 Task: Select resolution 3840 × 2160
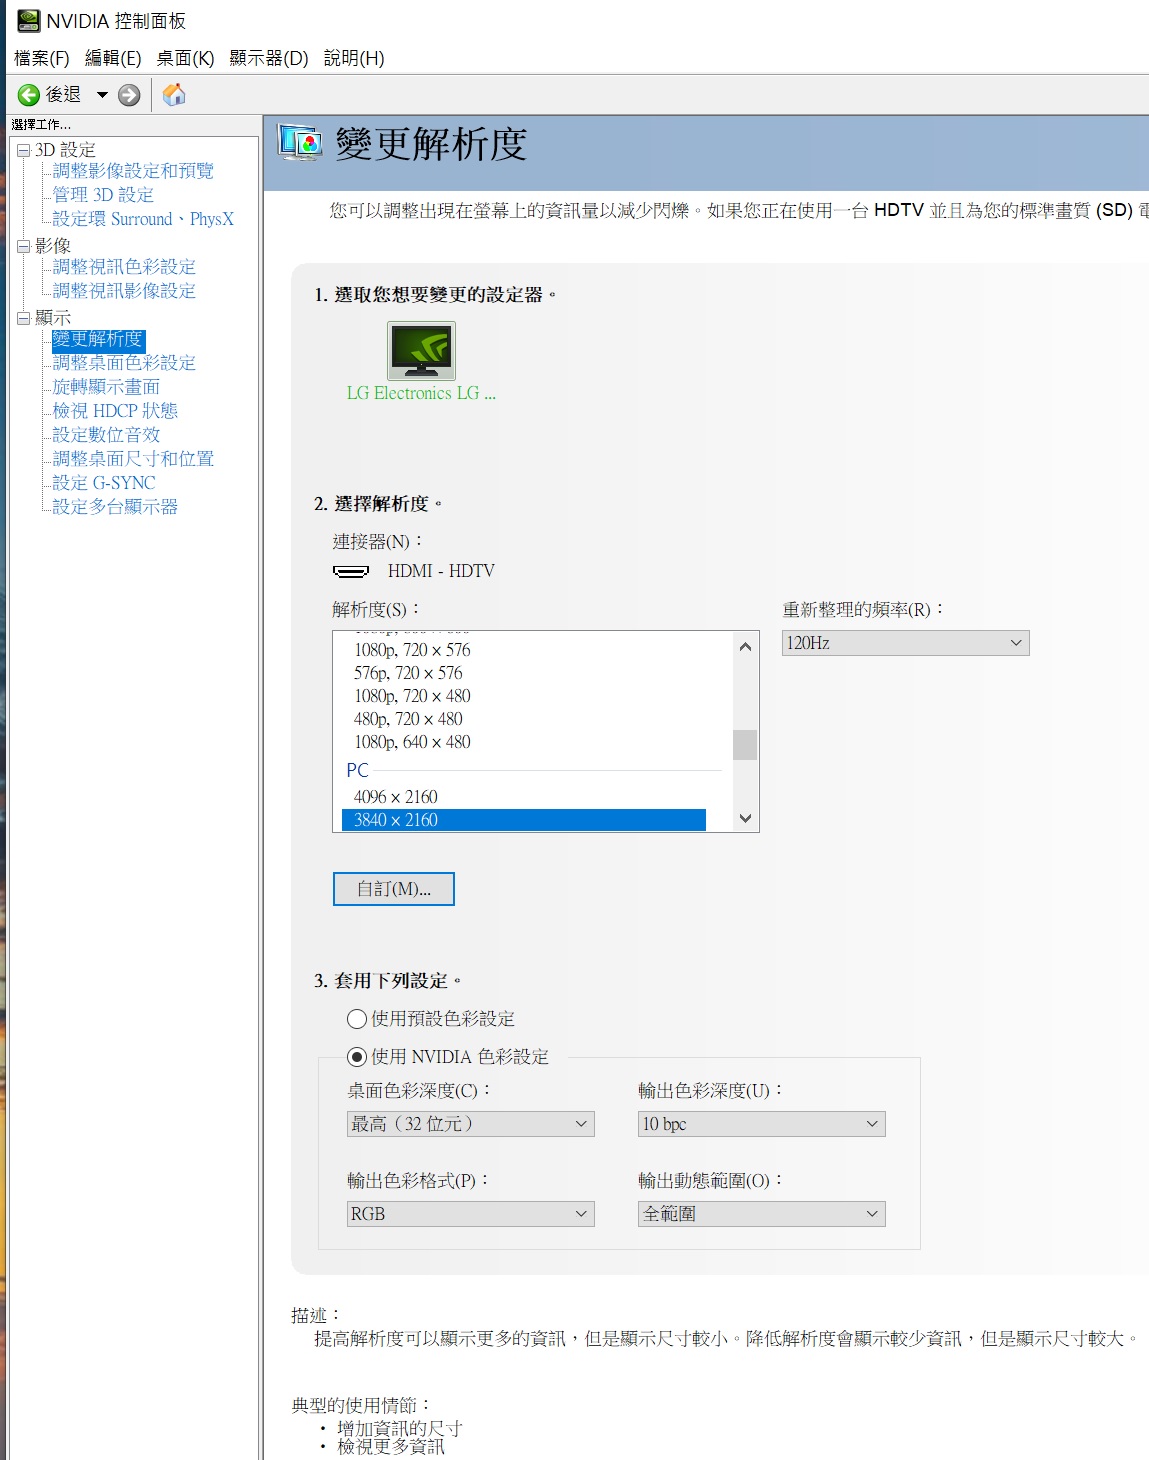pyautogui.click(x=524, y=820)
